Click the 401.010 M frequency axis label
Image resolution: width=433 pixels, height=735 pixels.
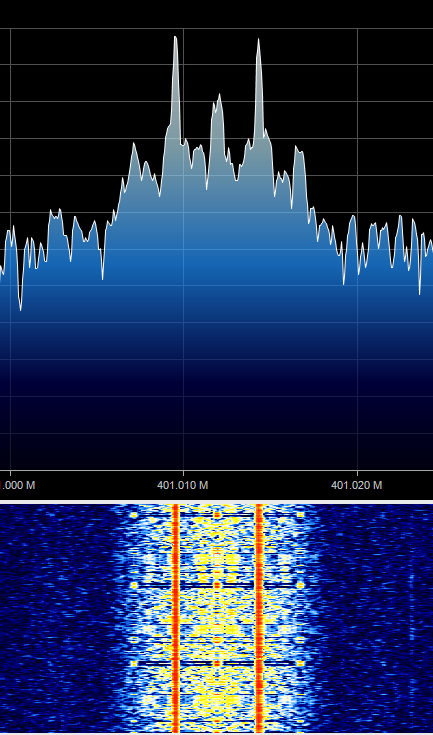click(x=182, y=485)
